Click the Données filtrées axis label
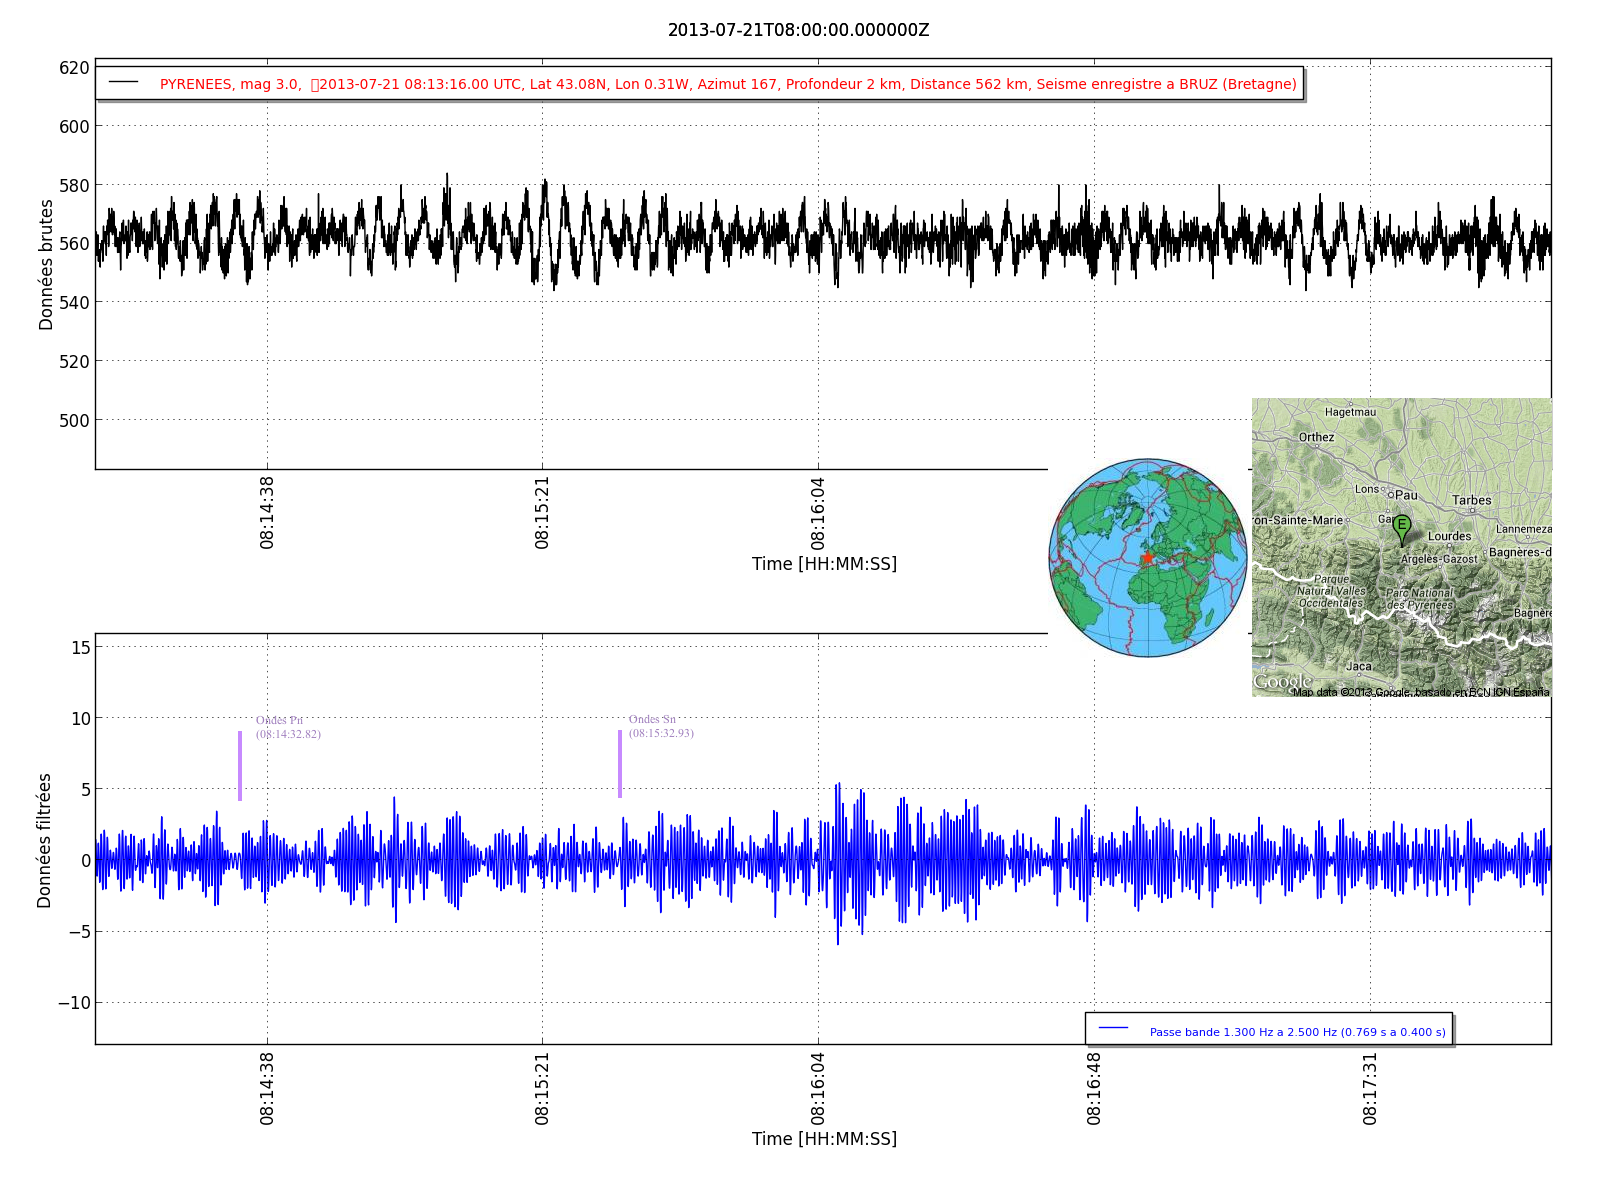Viewport: 1600px width, 1188px height. click(x=44, y=840)
